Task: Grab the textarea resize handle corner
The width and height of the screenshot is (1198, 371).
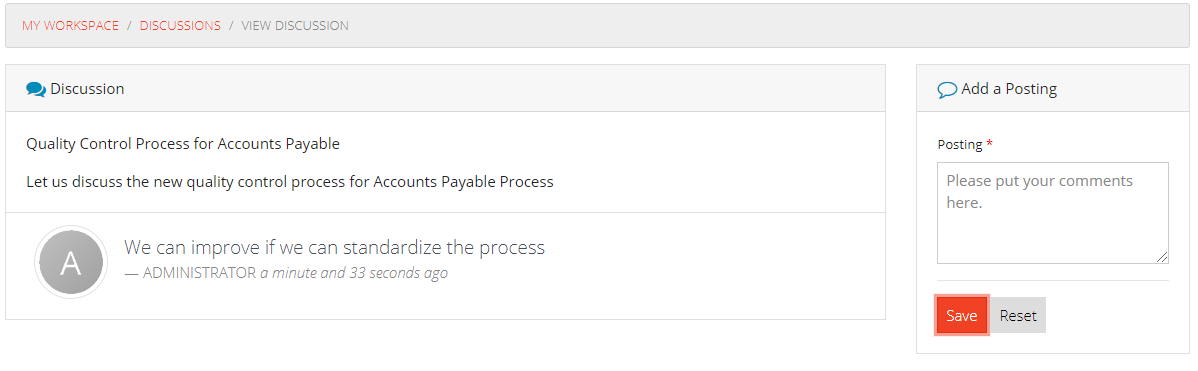Action: 1162,257
